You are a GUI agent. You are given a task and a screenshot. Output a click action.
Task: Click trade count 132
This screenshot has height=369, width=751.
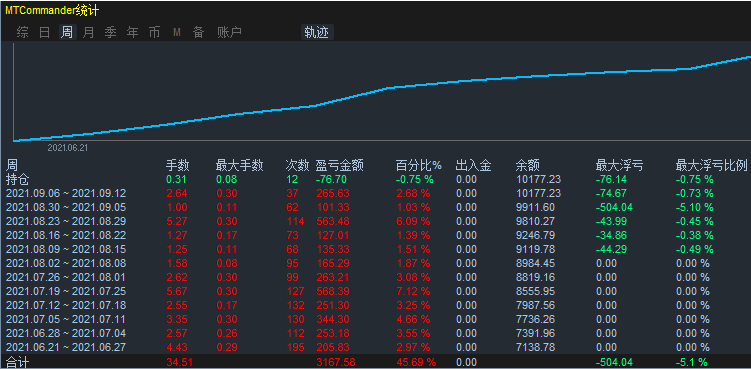click(x=295, y=305)
